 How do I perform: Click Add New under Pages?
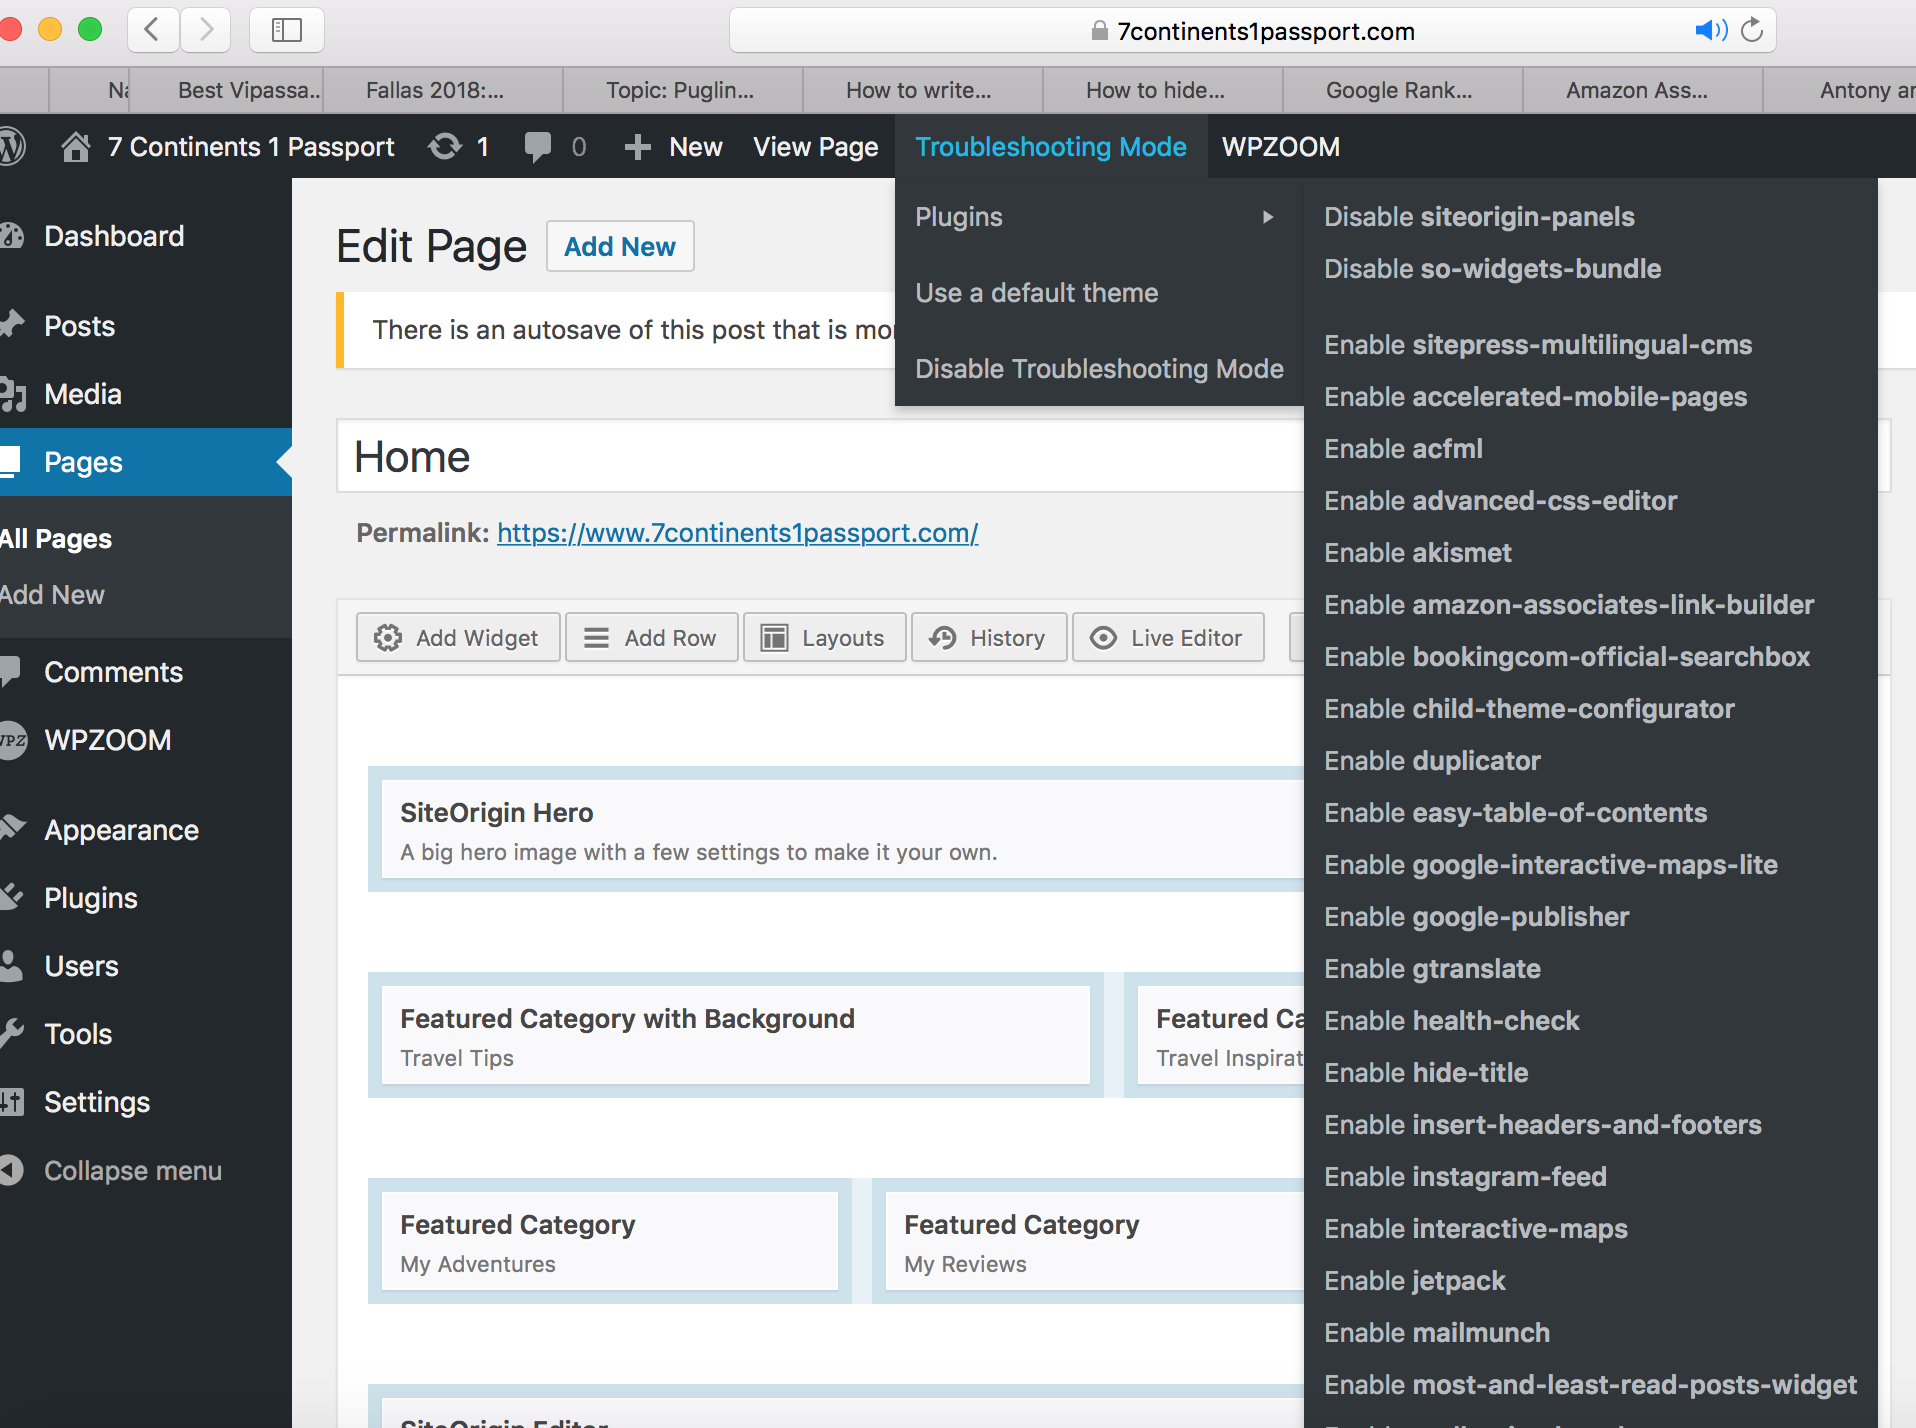click(52, 594)
